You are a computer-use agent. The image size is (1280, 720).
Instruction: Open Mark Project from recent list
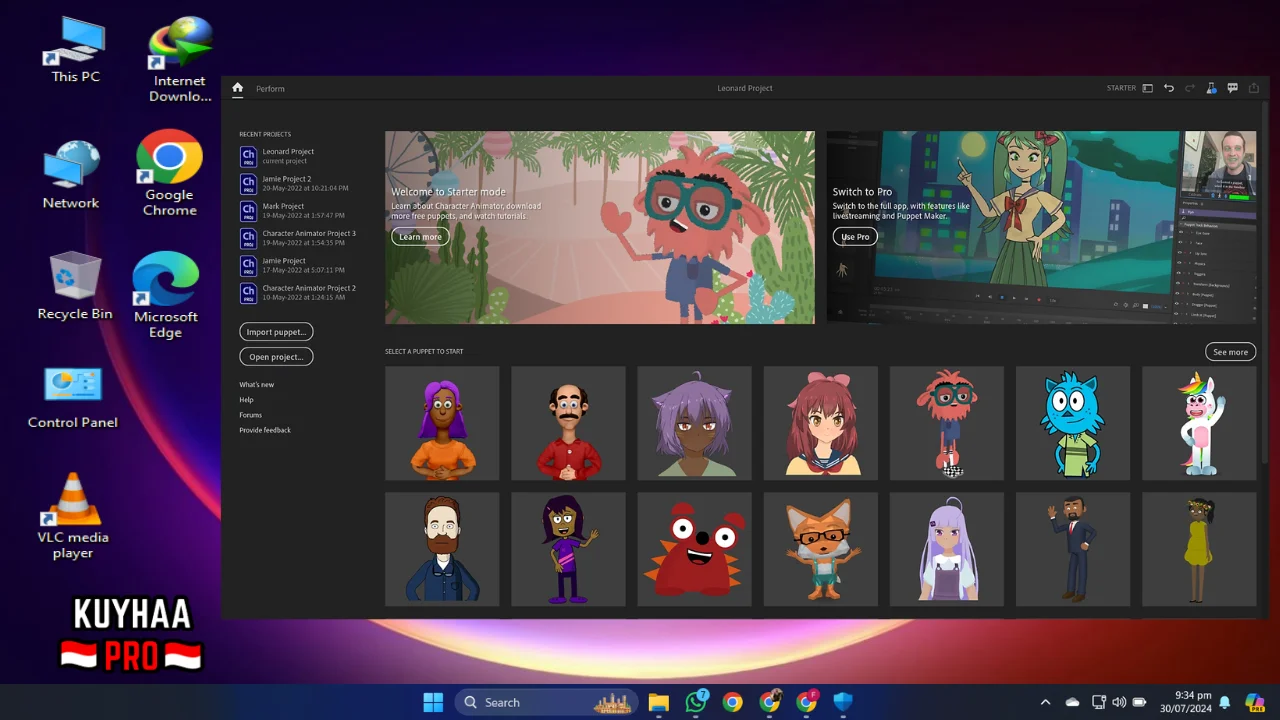coord(292,210)
